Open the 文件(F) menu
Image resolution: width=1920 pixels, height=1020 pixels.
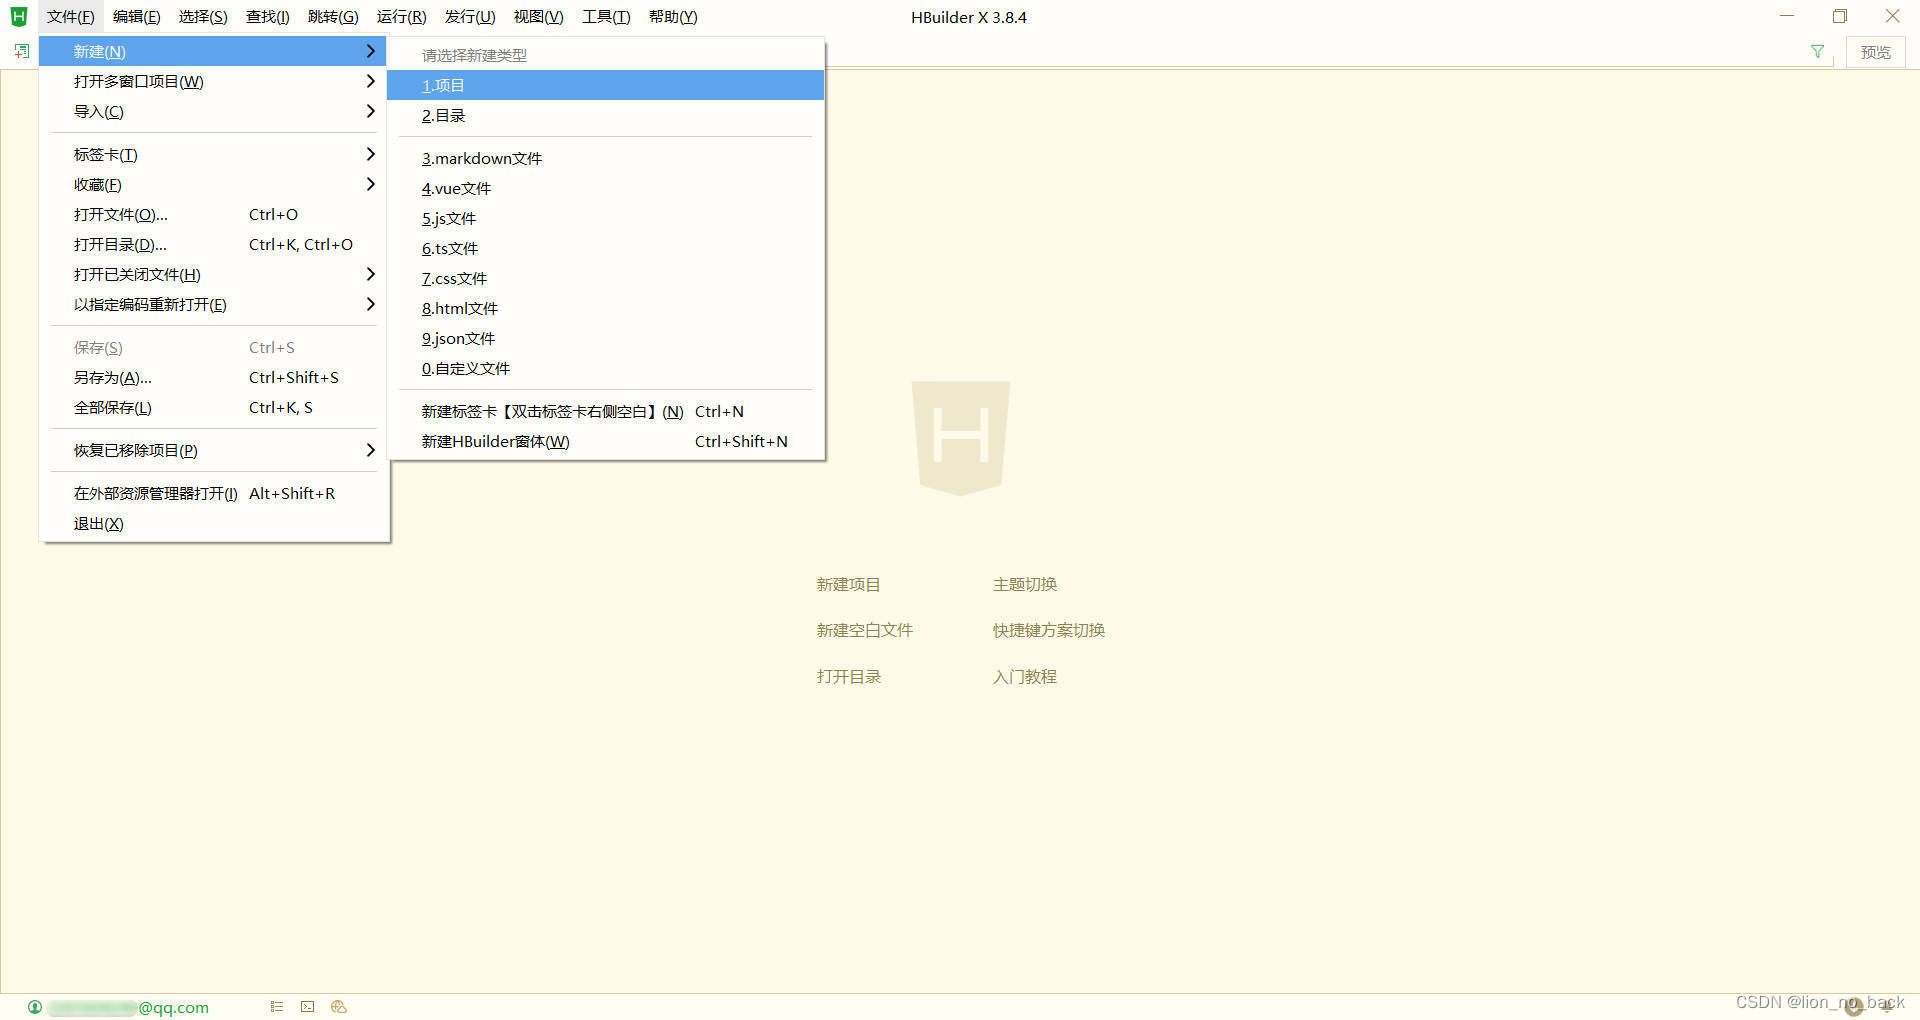(x=70, y=17)
